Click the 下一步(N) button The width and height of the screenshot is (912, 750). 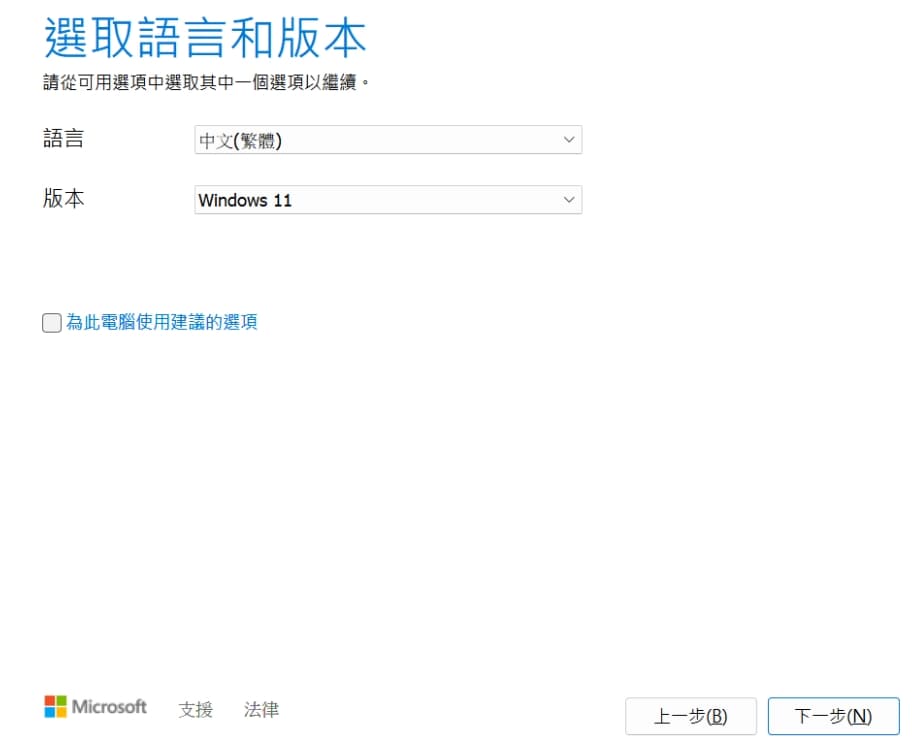click(833, 716)
